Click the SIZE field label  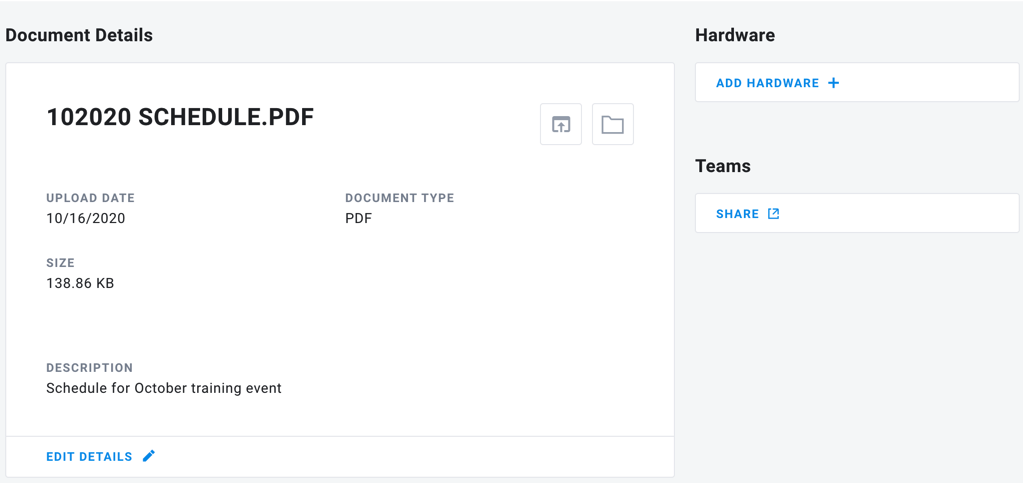coord(61,263)
